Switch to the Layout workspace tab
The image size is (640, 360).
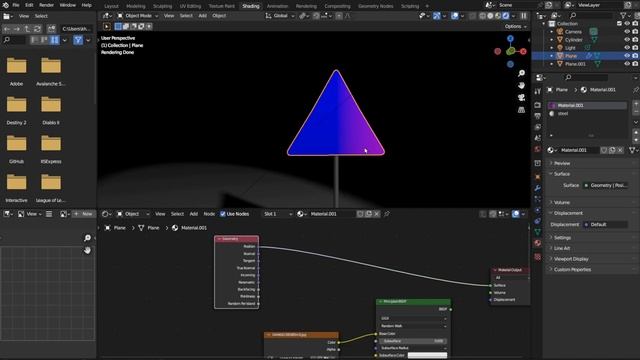click(x=111, y=6)
